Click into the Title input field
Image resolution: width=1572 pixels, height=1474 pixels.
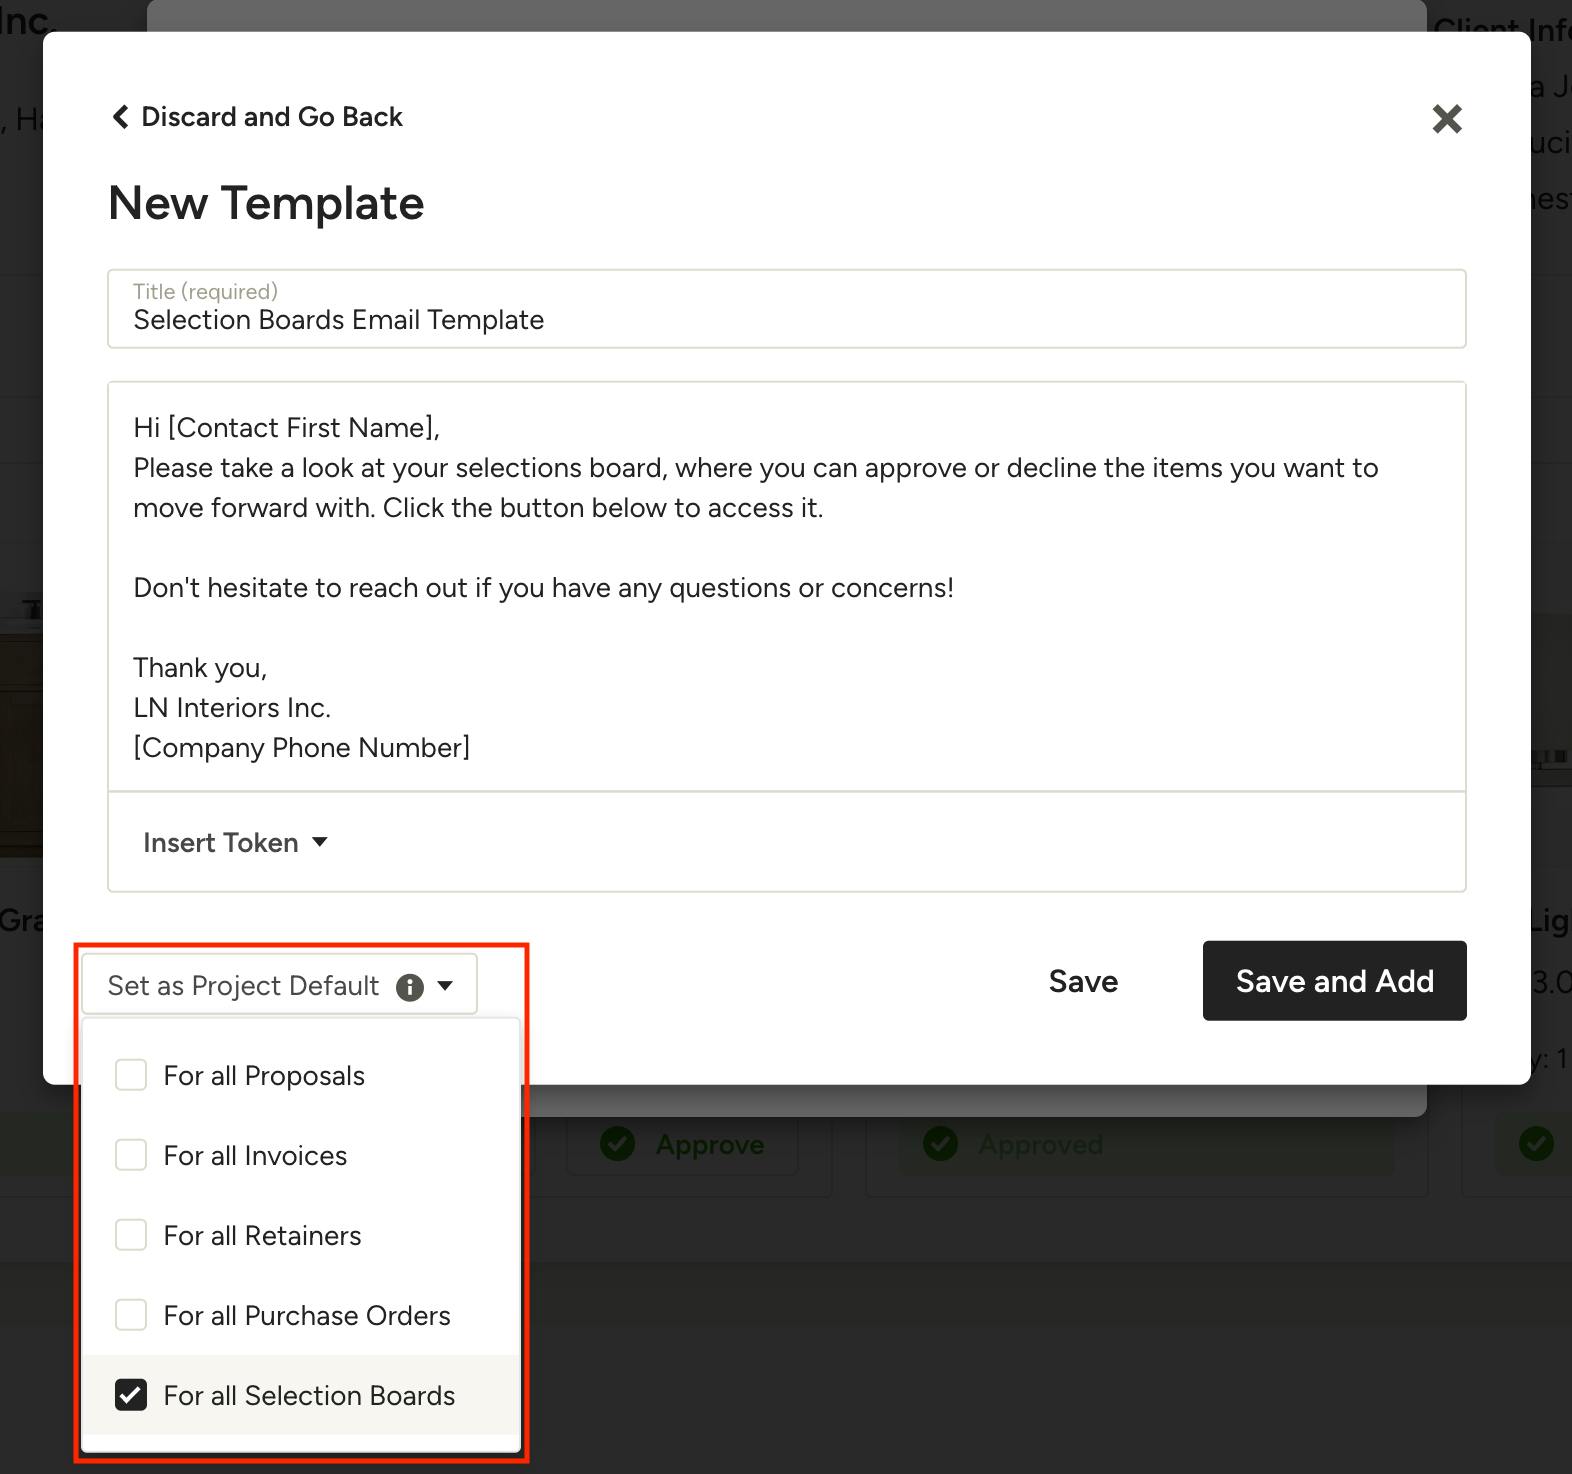pyautogui.click(x=787, y=309)
